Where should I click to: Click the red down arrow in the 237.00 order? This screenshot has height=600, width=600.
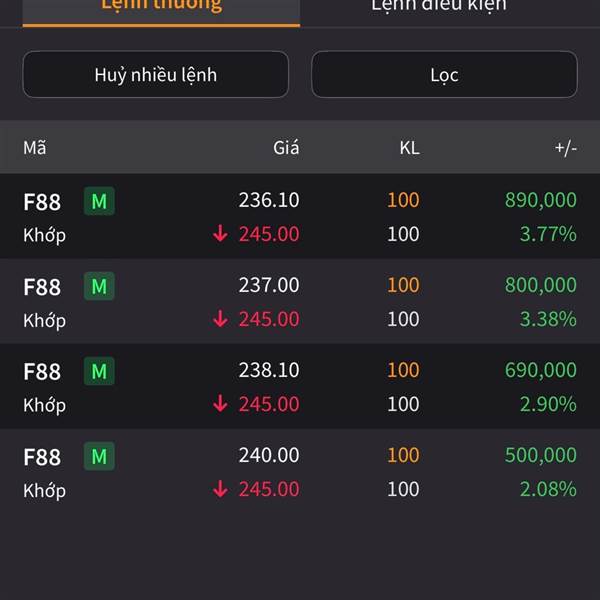(220, 319)
